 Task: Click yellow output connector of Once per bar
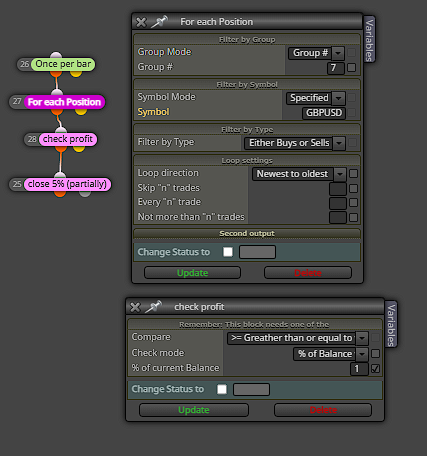(76, 73)
